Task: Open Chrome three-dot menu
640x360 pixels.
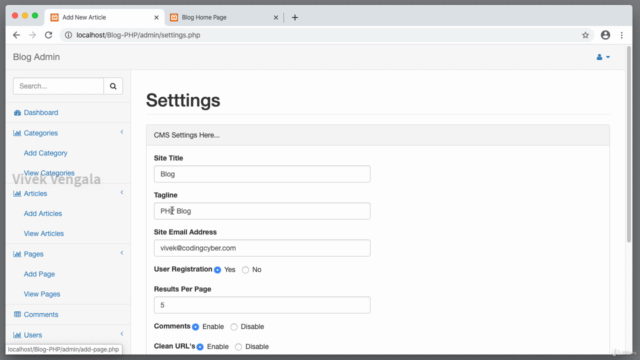Action: [622, 35]
